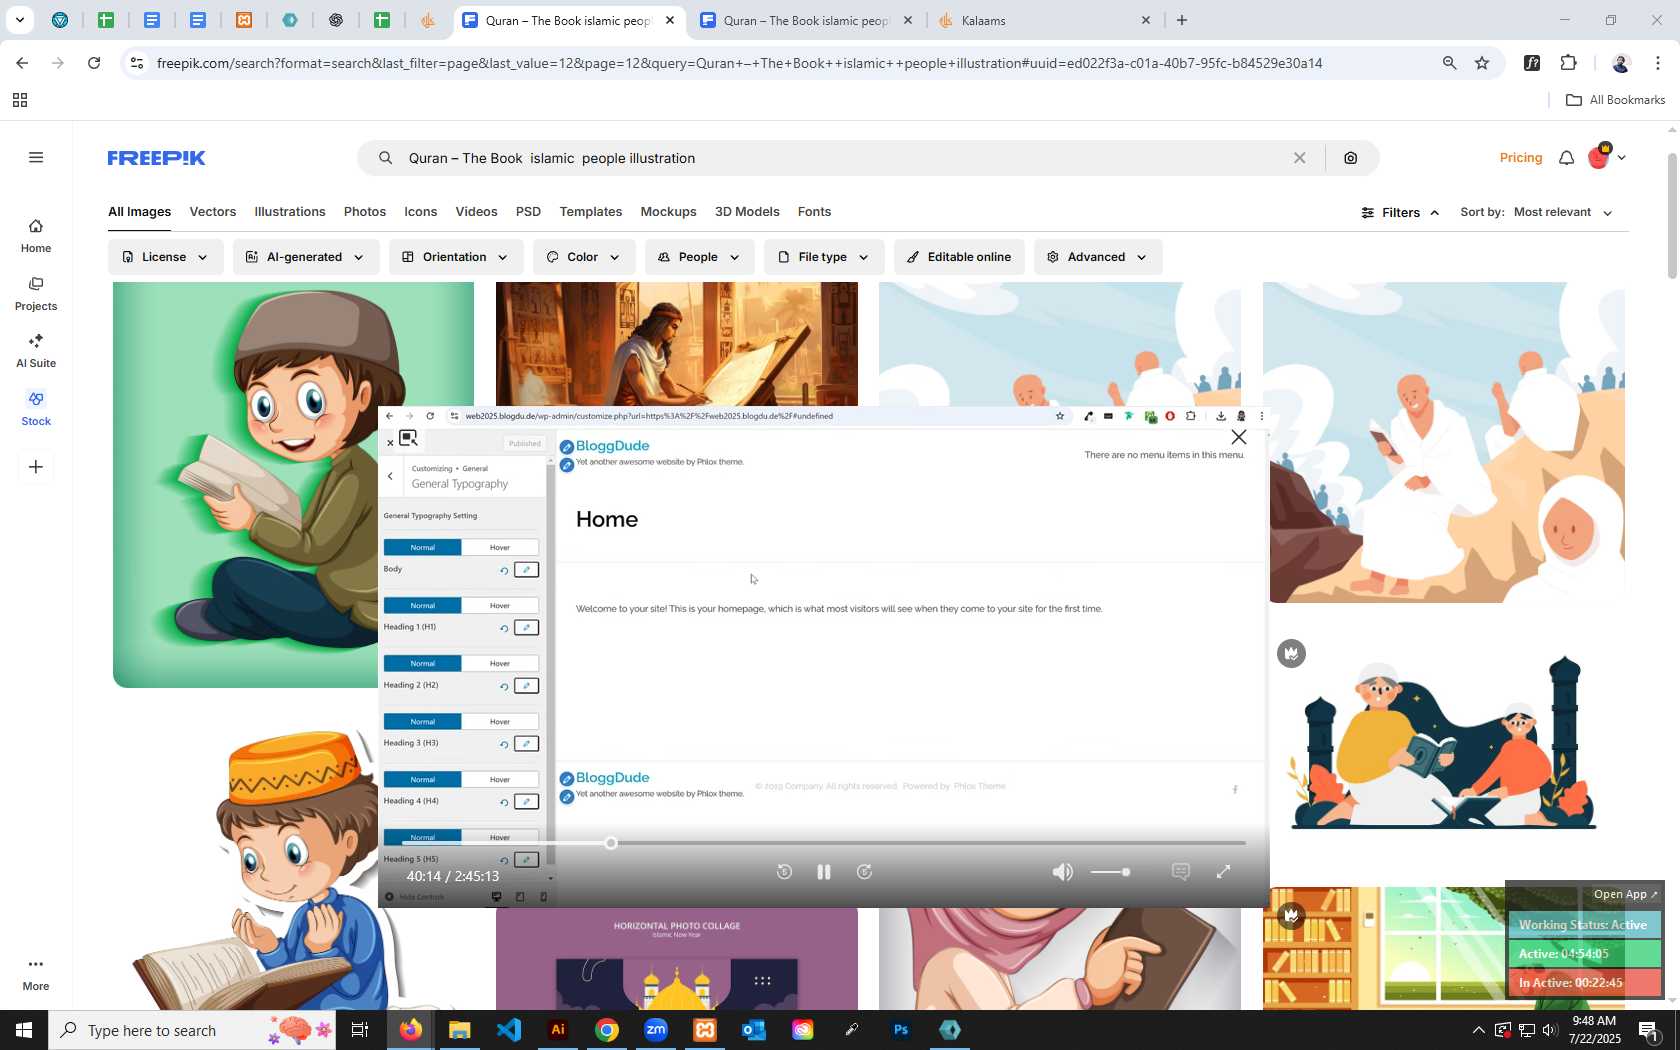Click the Freepik logo
The width and height of the screenshot is (1680, 1050).
(x=156, y=158)
